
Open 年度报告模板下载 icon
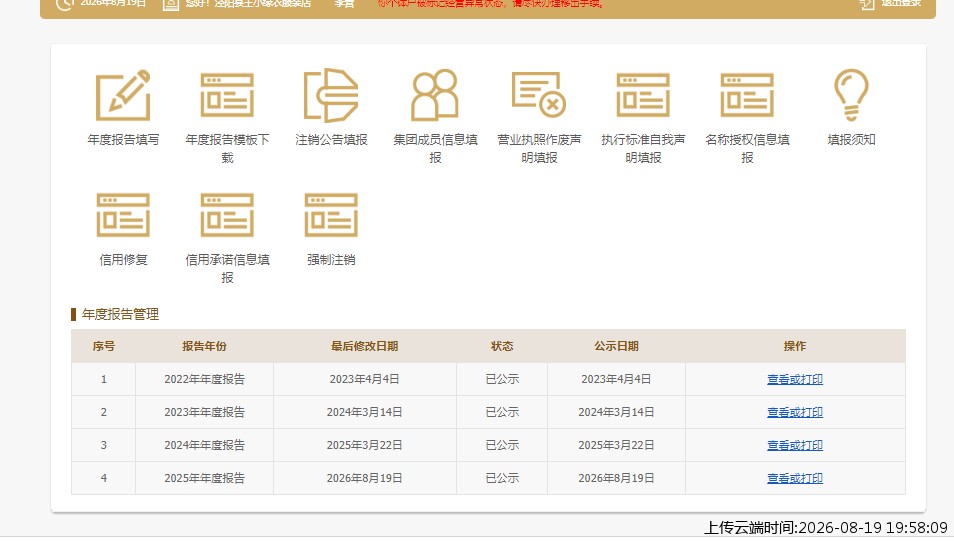click(x=227, y=95)
